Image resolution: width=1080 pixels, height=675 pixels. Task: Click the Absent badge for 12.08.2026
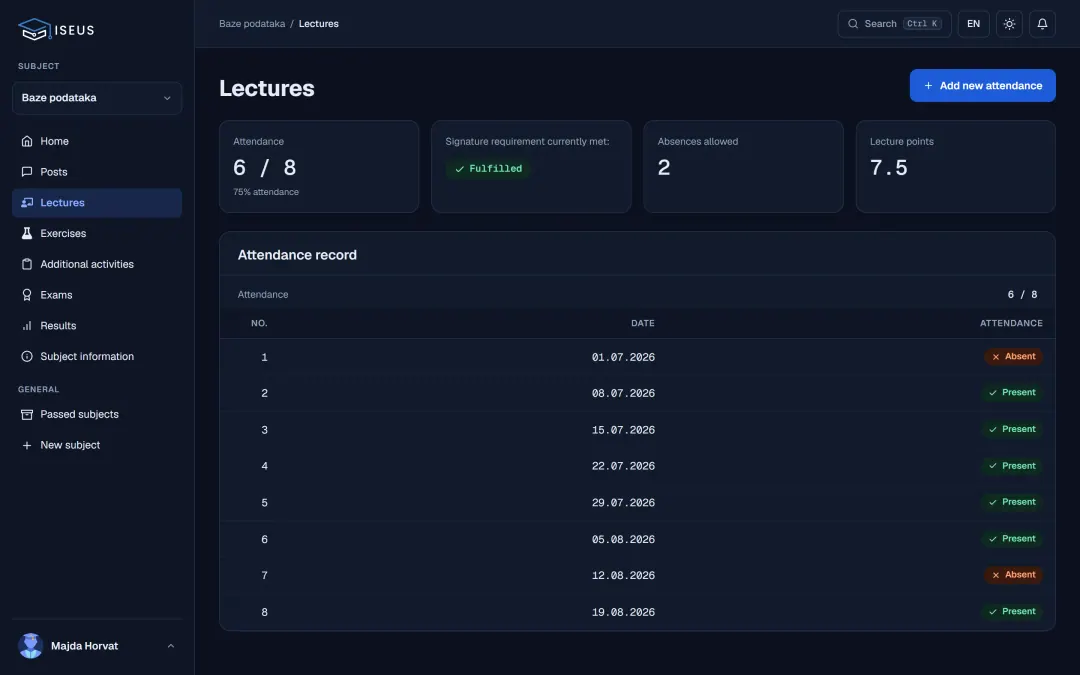[x=1013, y=575]
